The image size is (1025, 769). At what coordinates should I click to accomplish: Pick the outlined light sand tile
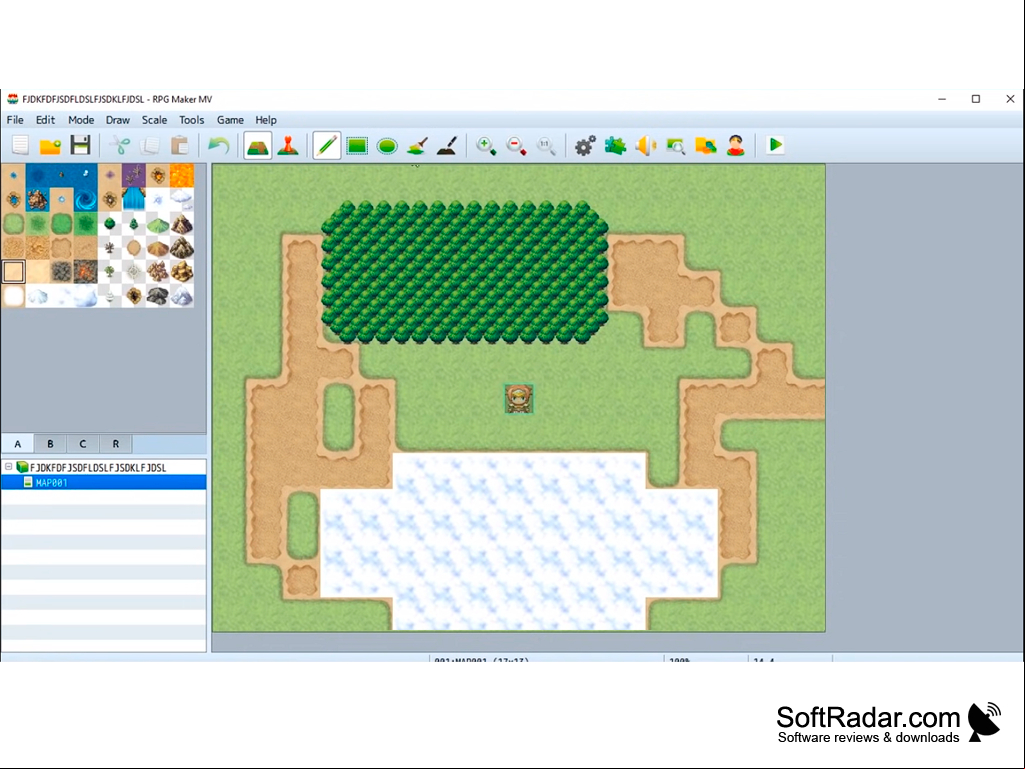point(14,271)
